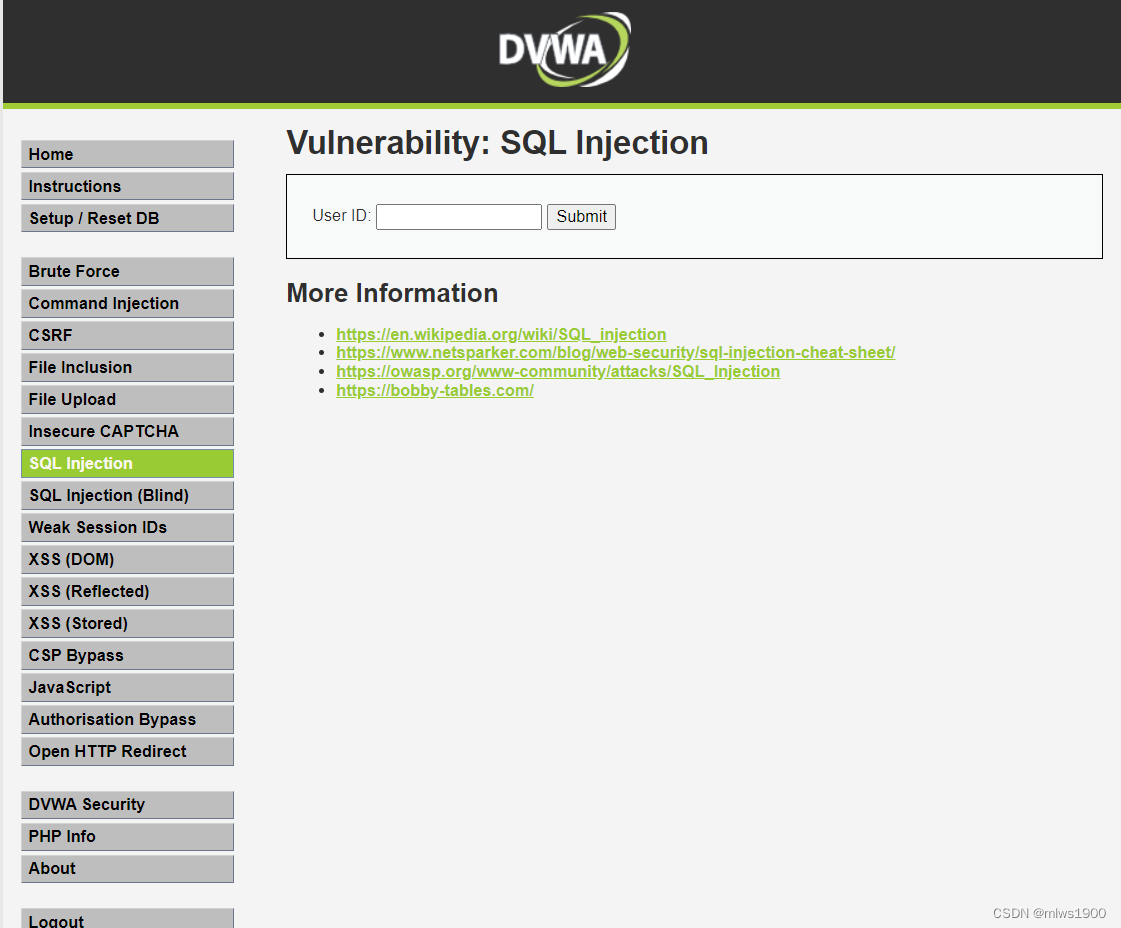Viewport: 1121px width, 928px height.
Task: Open XSS (DOM) page
Action: point(127,559)
